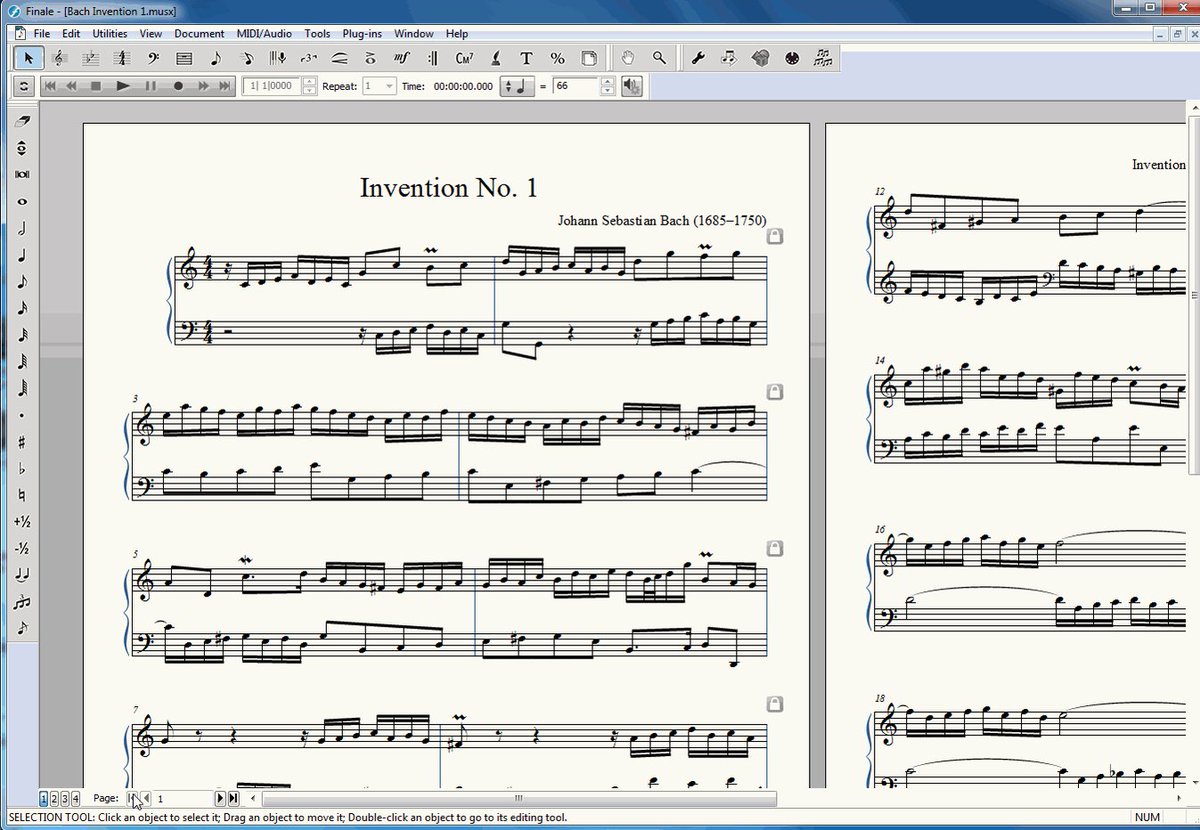Click the raise half step +½ button
This screenshot has width=1200, height=830.
22,521
